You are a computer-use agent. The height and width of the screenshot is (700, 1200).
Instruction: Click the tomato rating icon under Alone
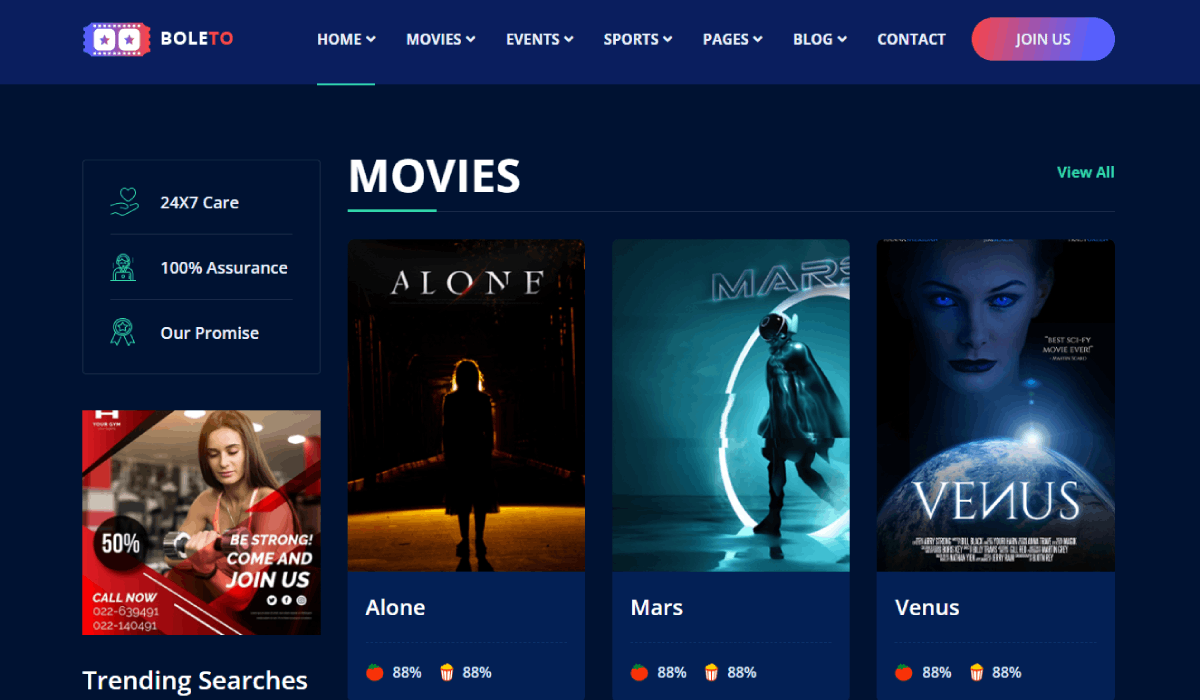(375, 672)
